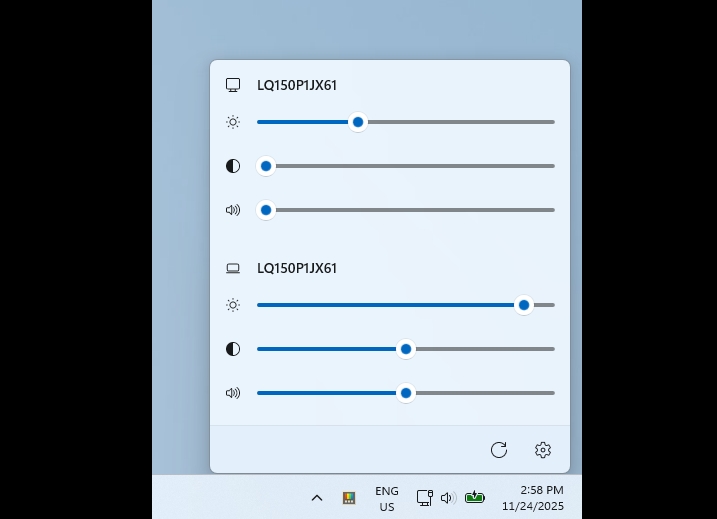This screenshot has width=717, height=519.
Task: Click the first monitor's brightness sun icon
Action: pos(233,122)
